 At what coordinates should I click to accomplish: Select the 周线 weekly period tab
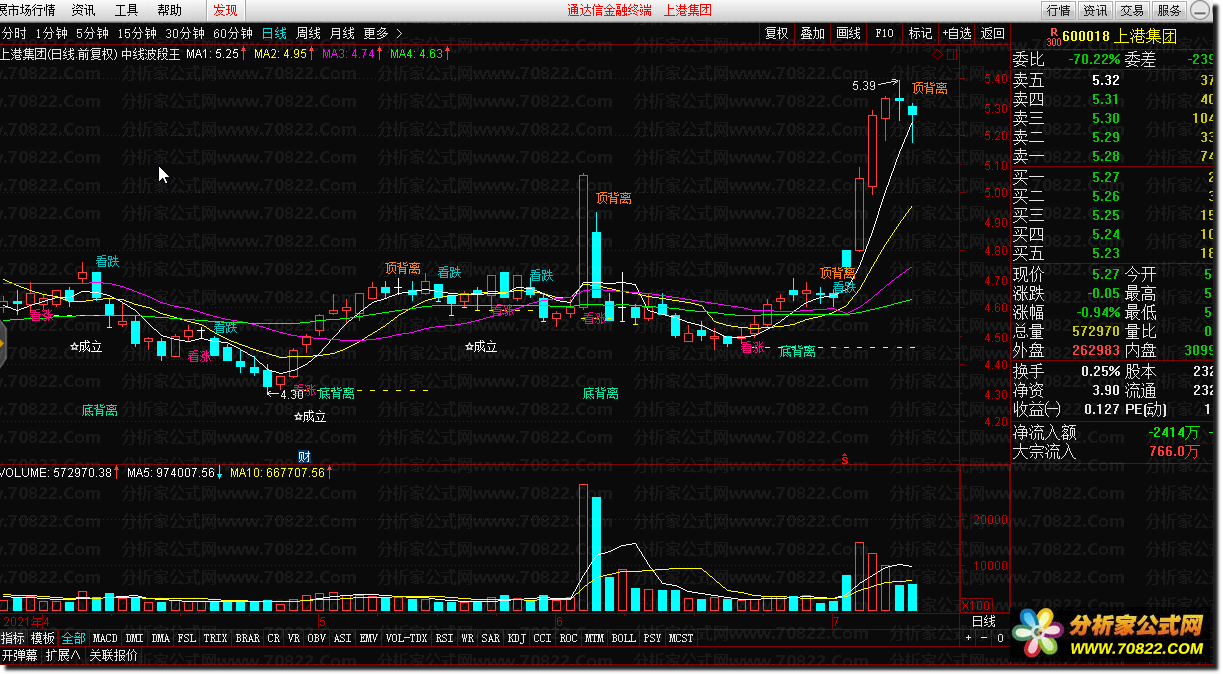[x=308, y=33]
